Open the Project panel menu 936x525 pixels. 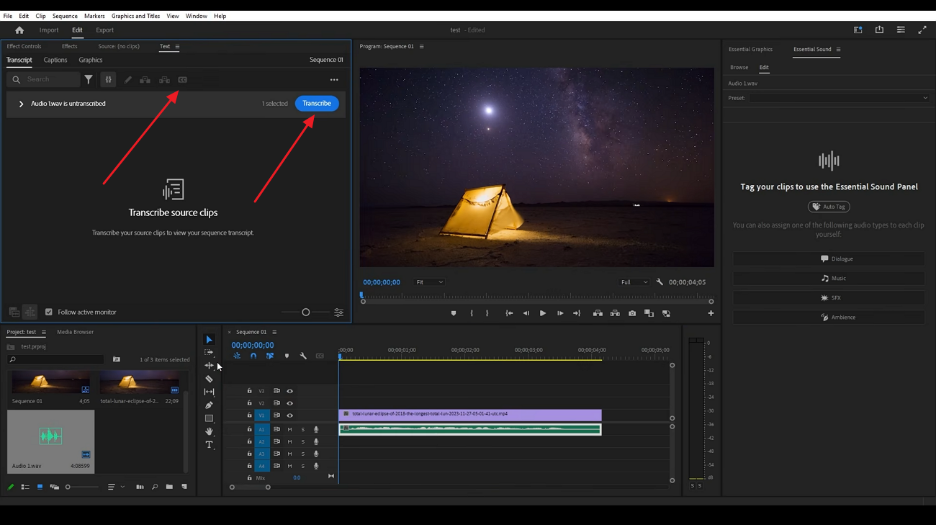(44, 332)
